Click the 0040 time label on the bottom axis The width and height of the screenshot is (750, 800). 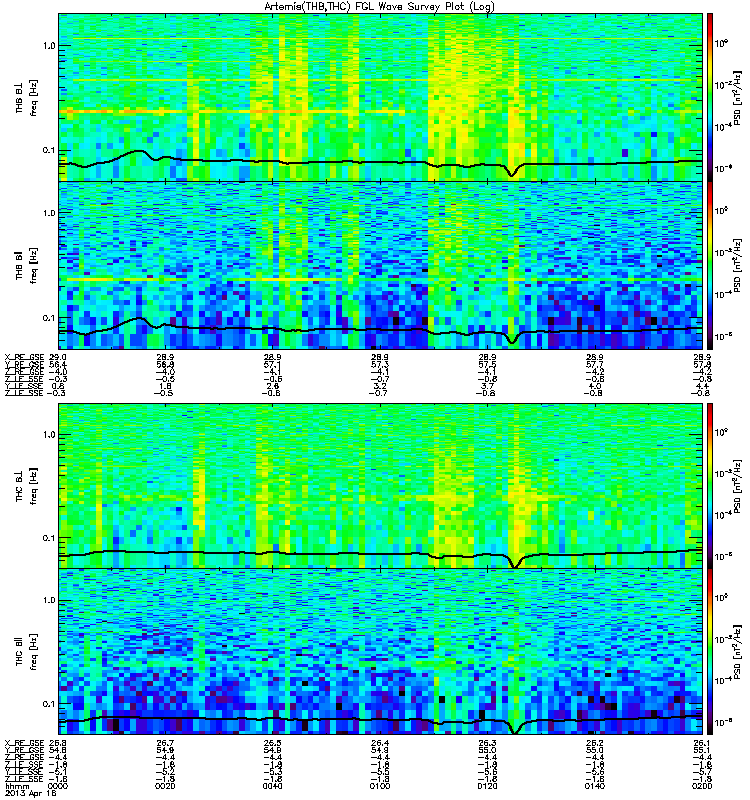tap(272, 786)
